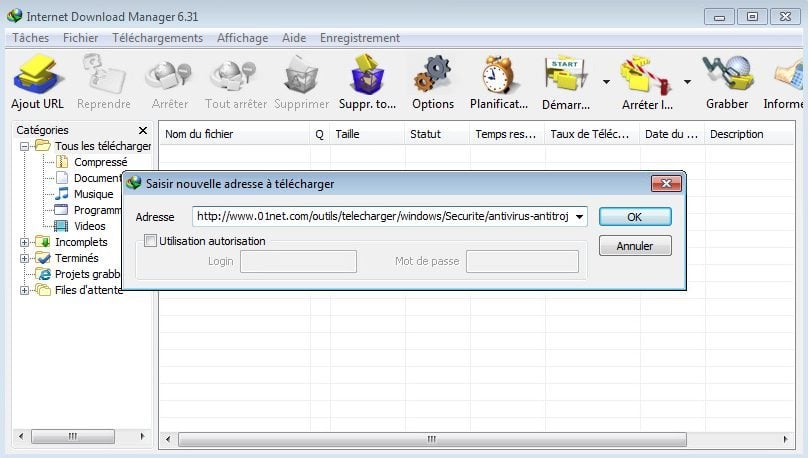
Task: Click the horizontal scrollbar below download list
Action: tap(432, 439)
